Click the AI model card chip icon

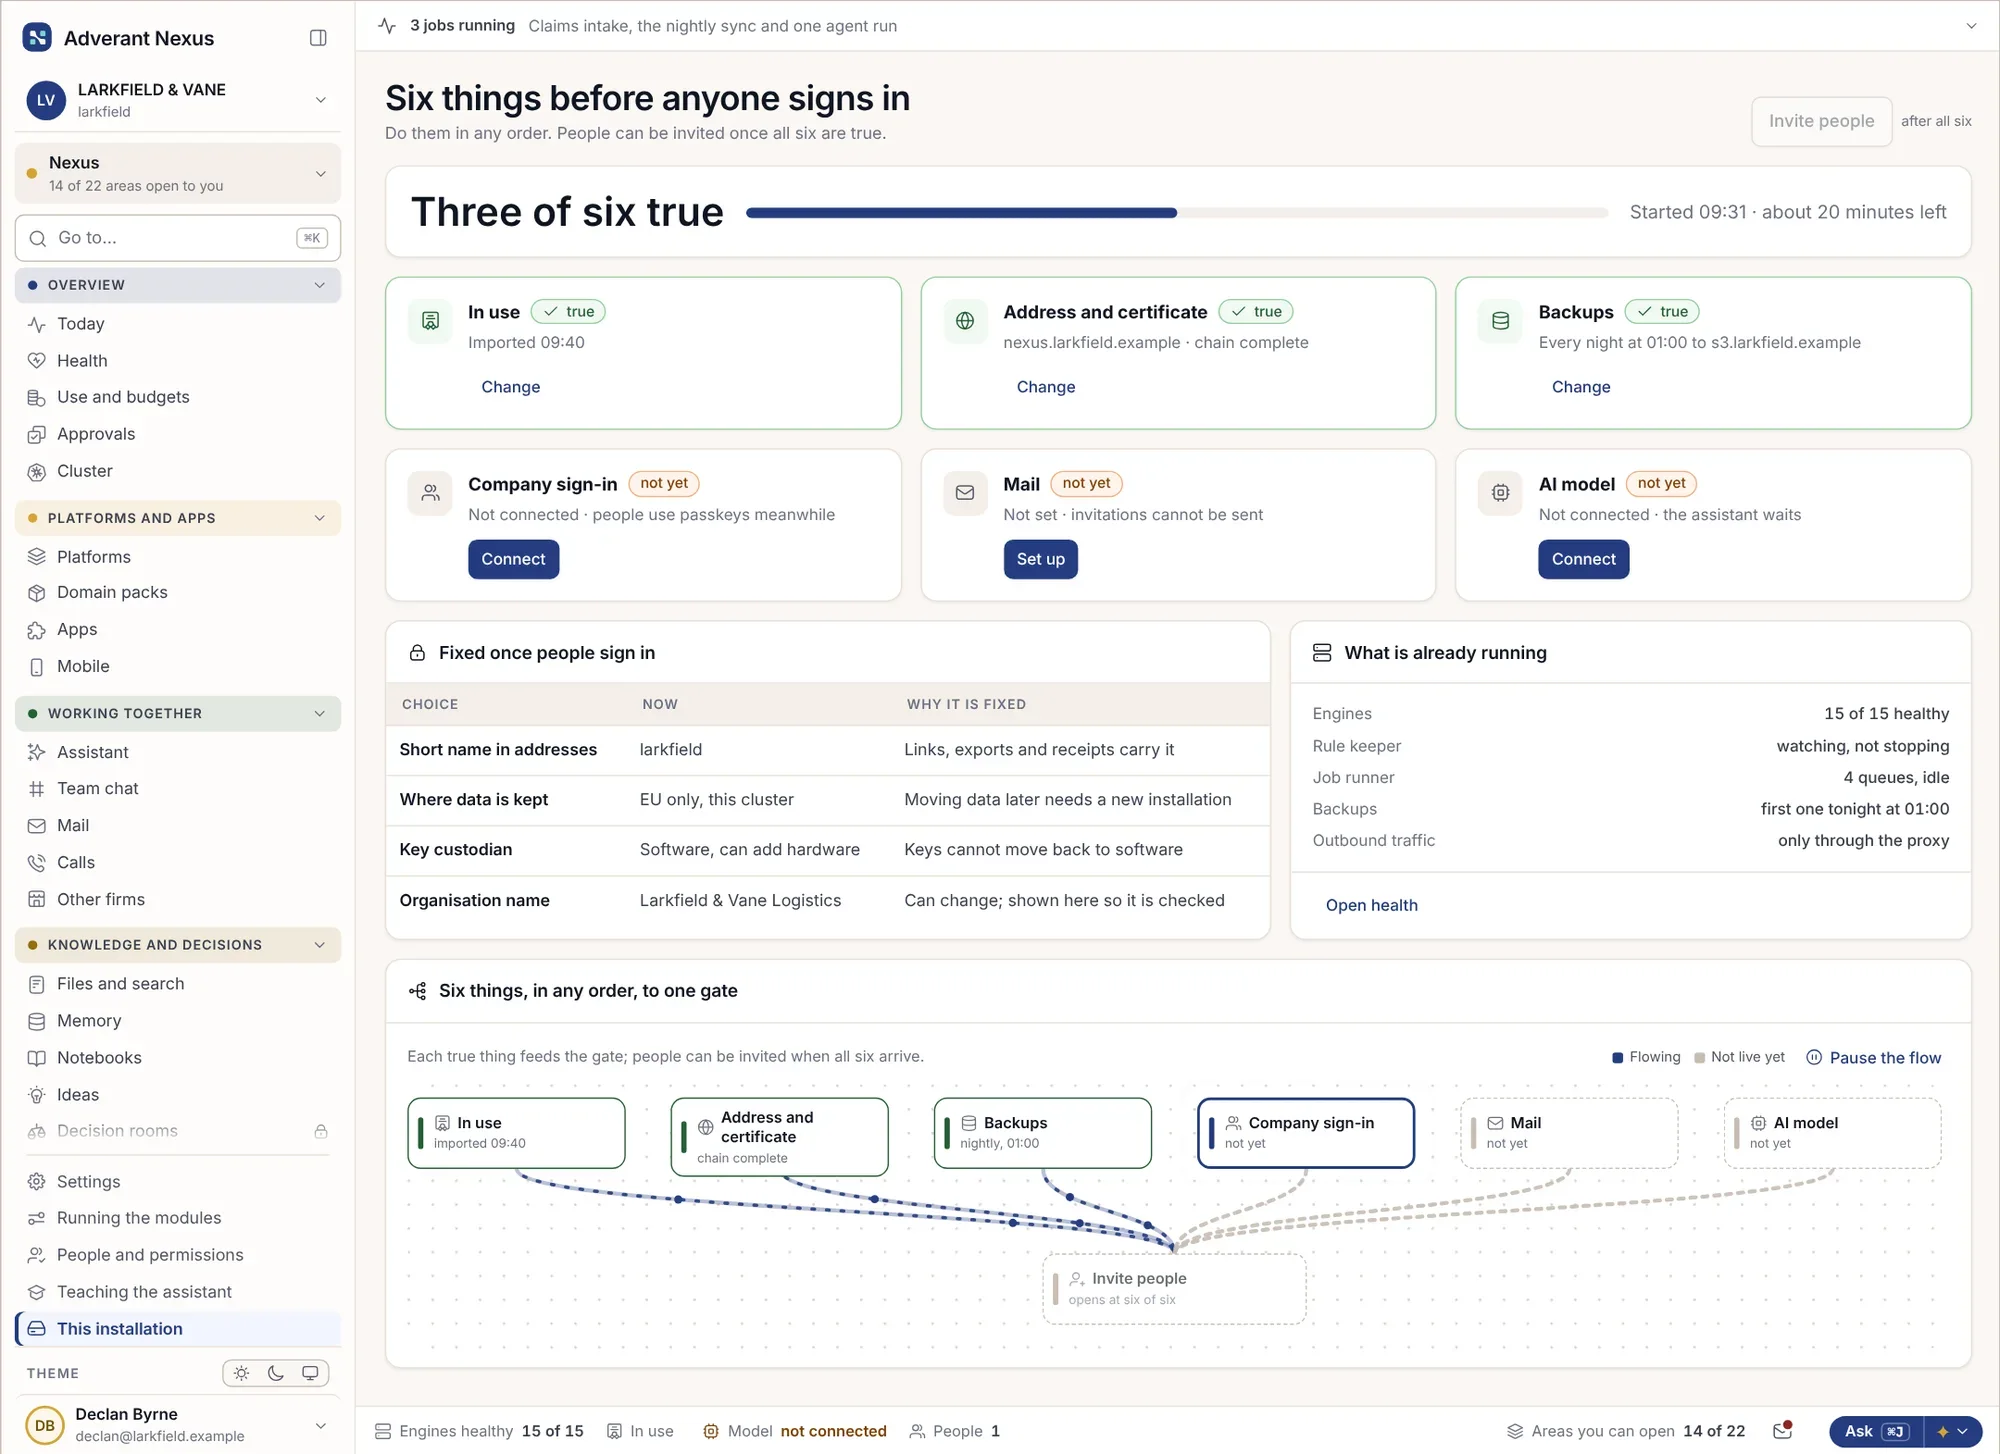pyautogui.click(x=1500, y=493)
